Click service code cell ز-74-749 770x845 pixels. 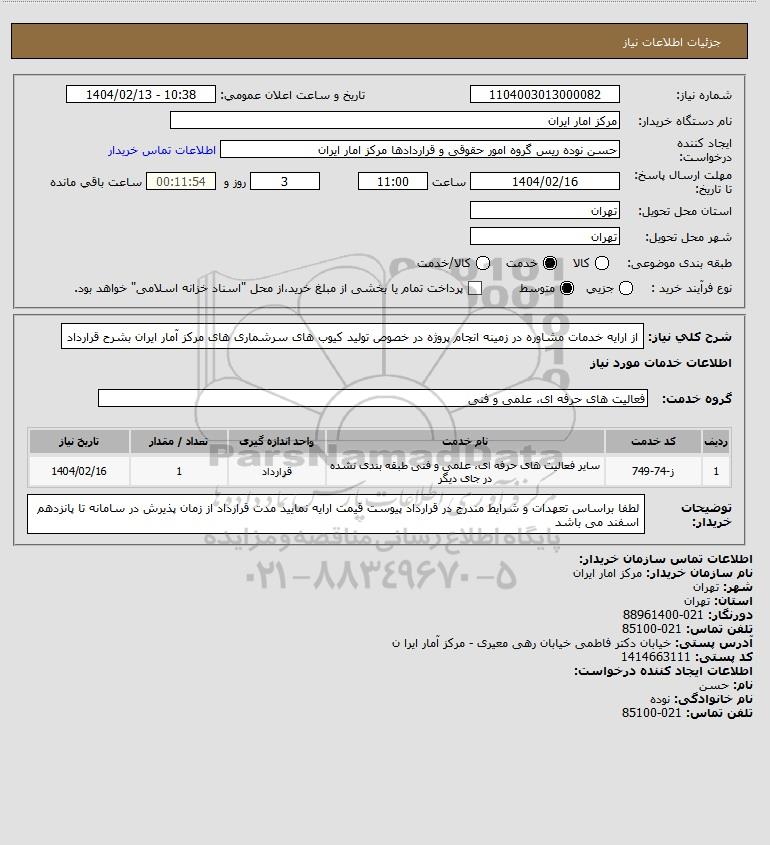(x=653, y=471)
